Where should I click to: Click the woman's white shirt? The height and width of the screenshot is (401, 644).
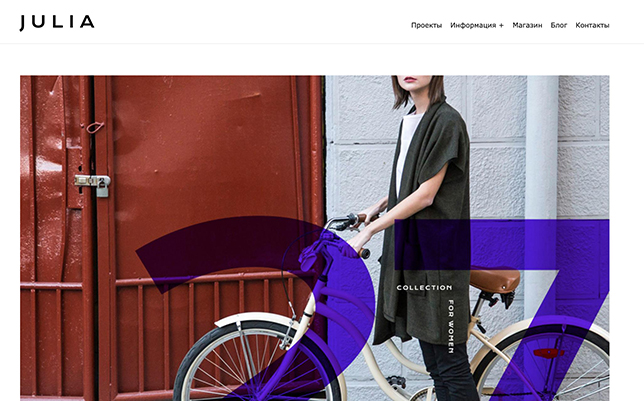click(407, 152)
